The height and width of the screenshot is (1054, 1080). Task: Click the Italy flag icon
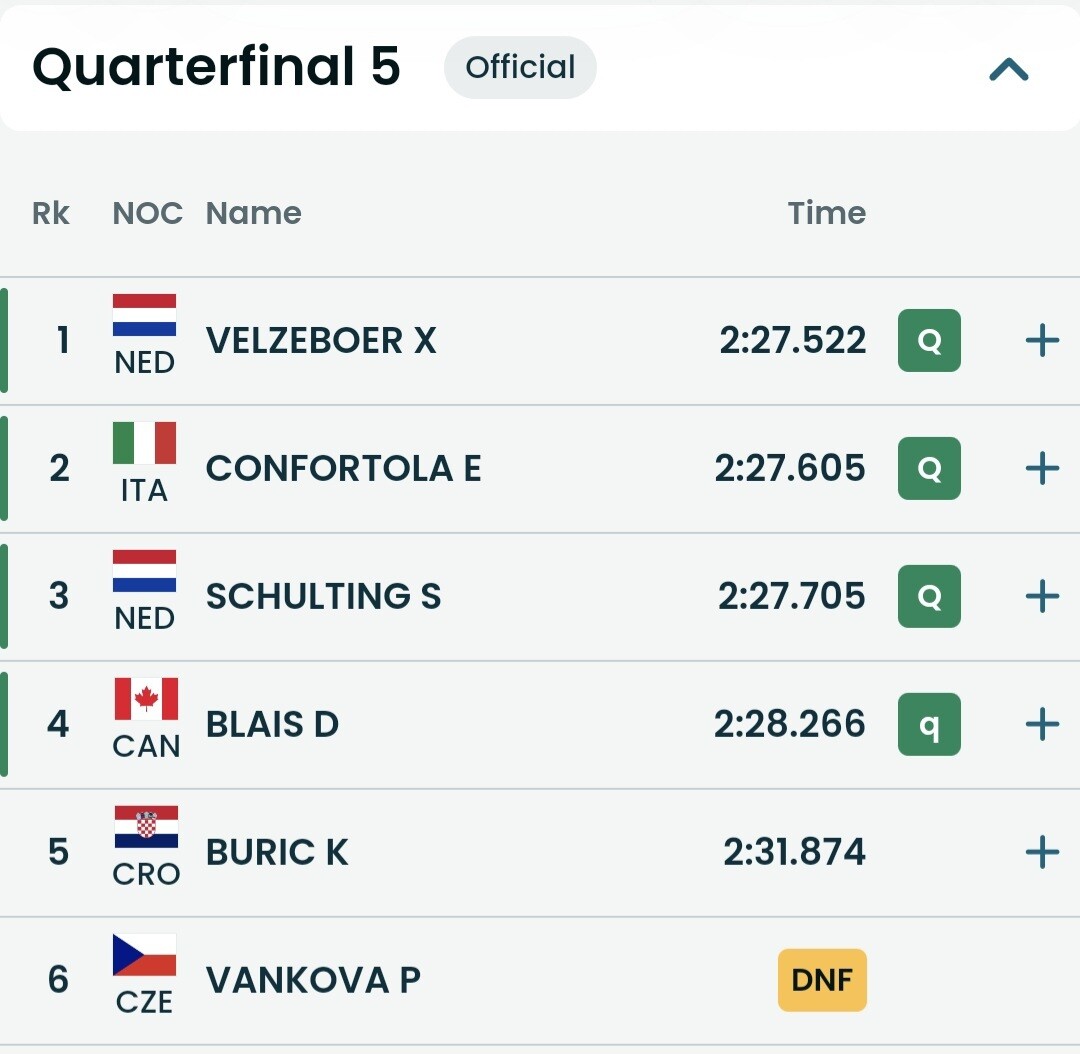pyautogui.click(x=145, y=443)
